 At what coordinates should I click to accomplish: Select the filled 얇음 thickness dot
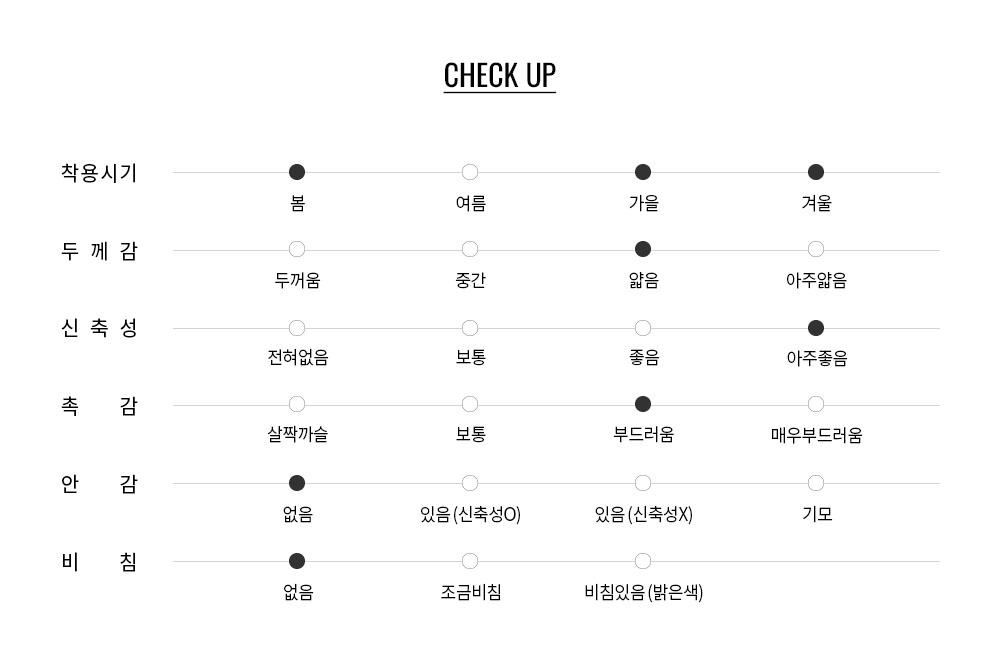pos(643,249)
